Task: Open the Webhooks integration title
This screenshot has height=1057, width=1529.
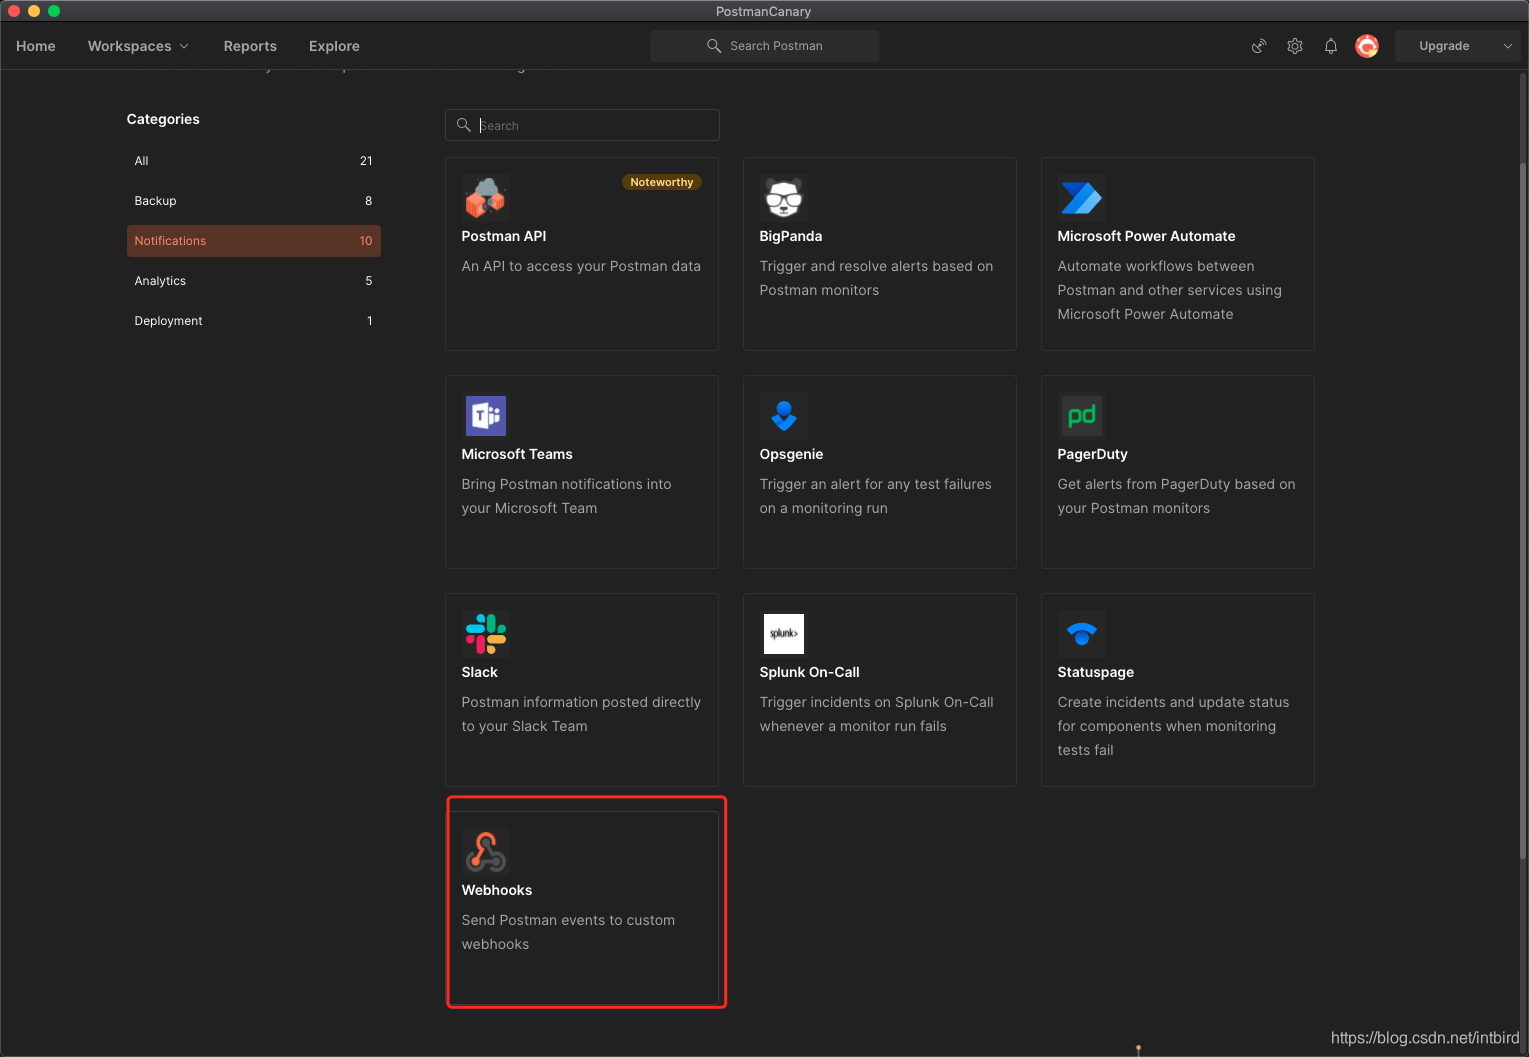Action: pos(497,890)
